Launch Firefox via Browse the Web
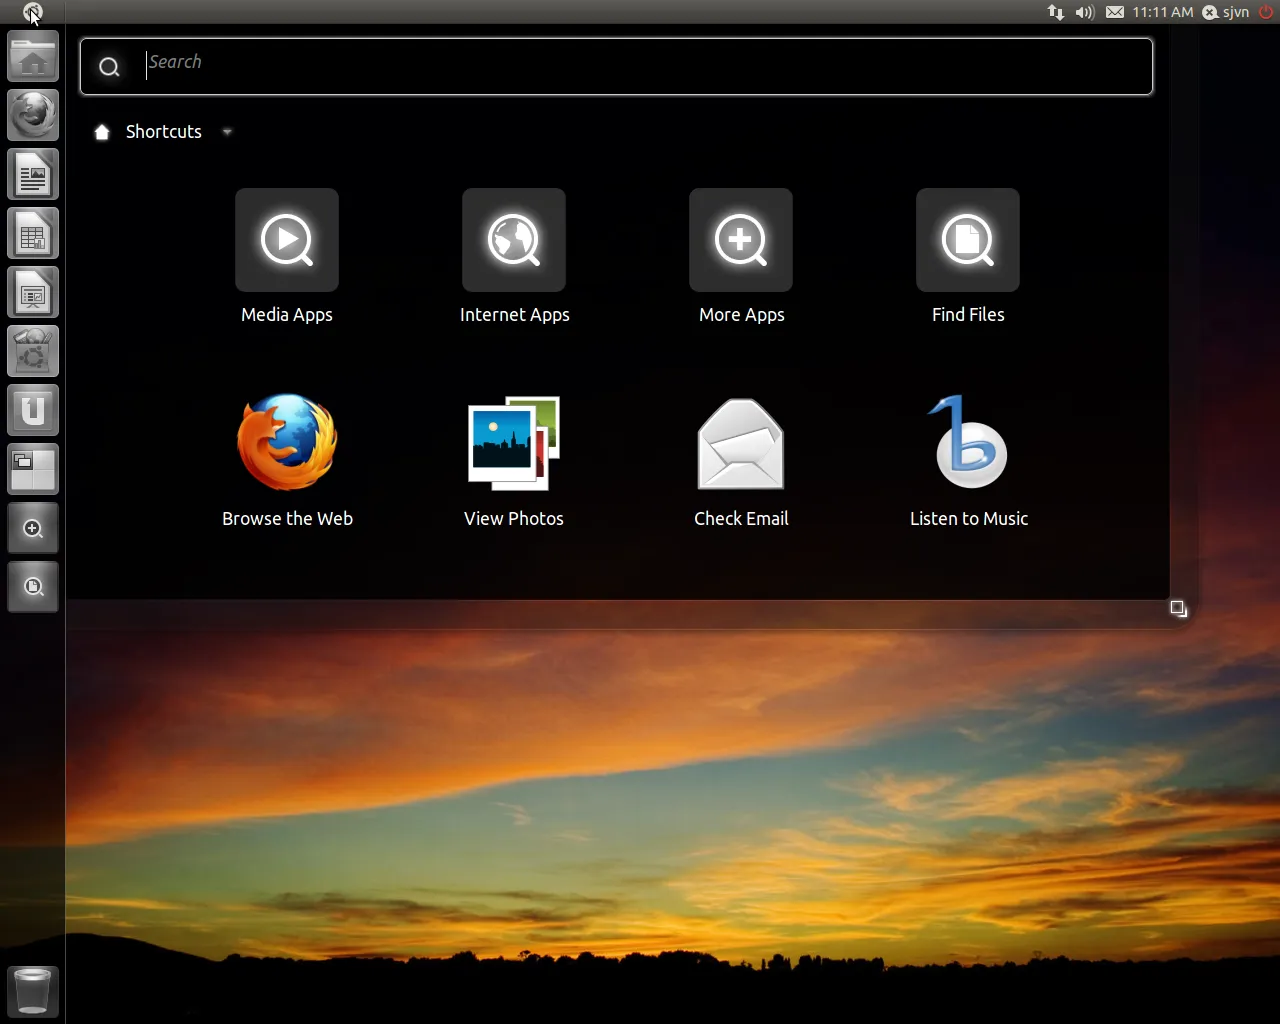Screen dimensions: 1280x1024 click(x=287, y=443)
